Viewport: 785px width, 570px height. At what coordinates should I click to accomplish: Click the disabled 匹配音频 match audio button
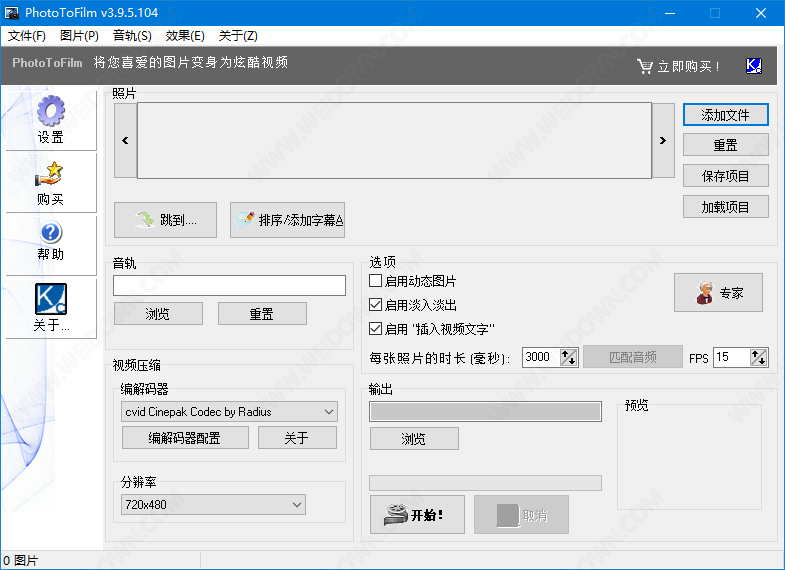(633, 357)
